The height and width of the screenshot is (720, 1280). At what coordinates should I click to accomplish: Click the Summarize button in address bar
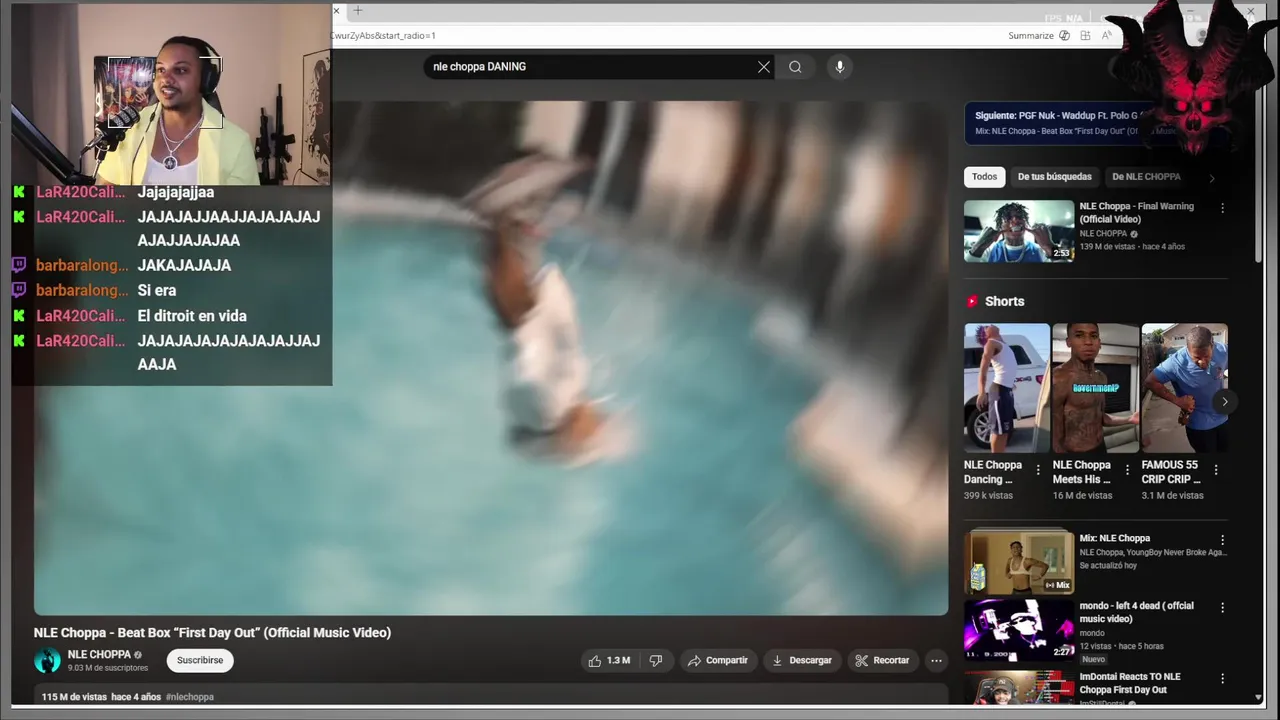1039,36
